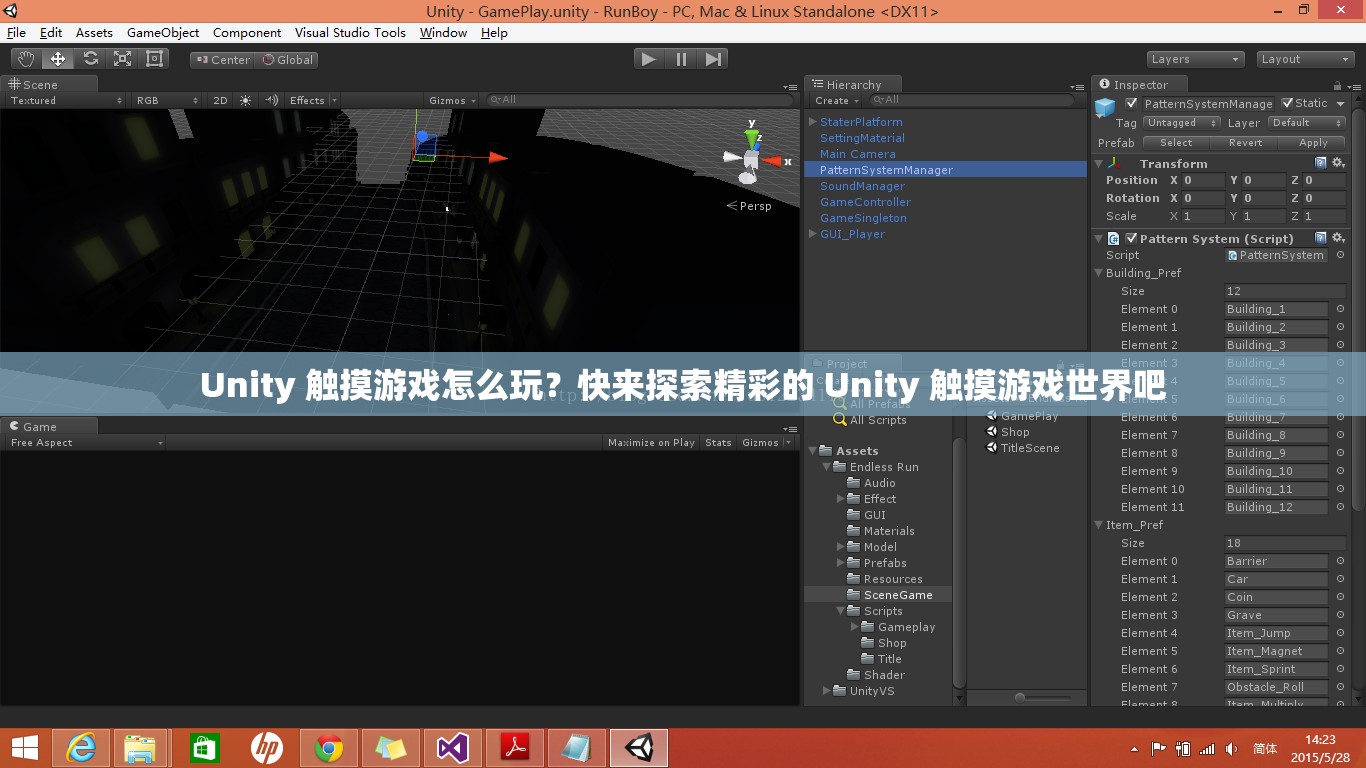Open Transform component help book icon

[1321, 163]
